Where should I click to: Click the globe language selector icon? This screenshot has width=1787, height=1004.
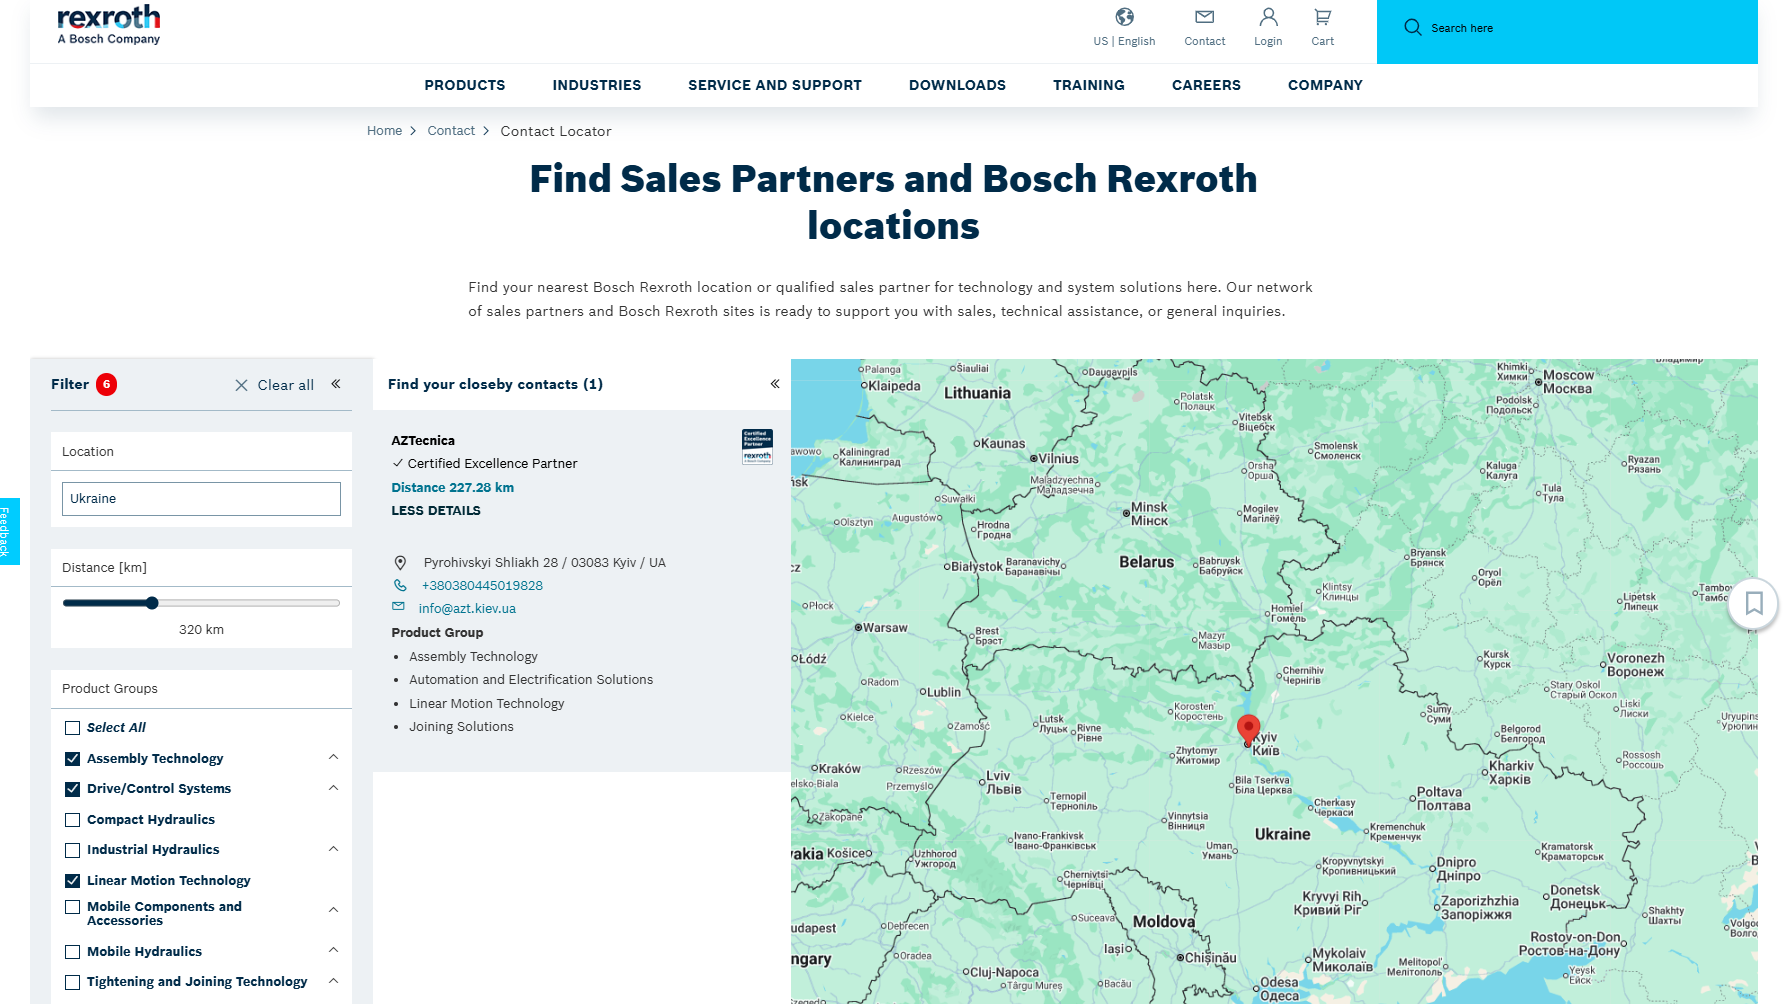click(x=1124, y=17)
